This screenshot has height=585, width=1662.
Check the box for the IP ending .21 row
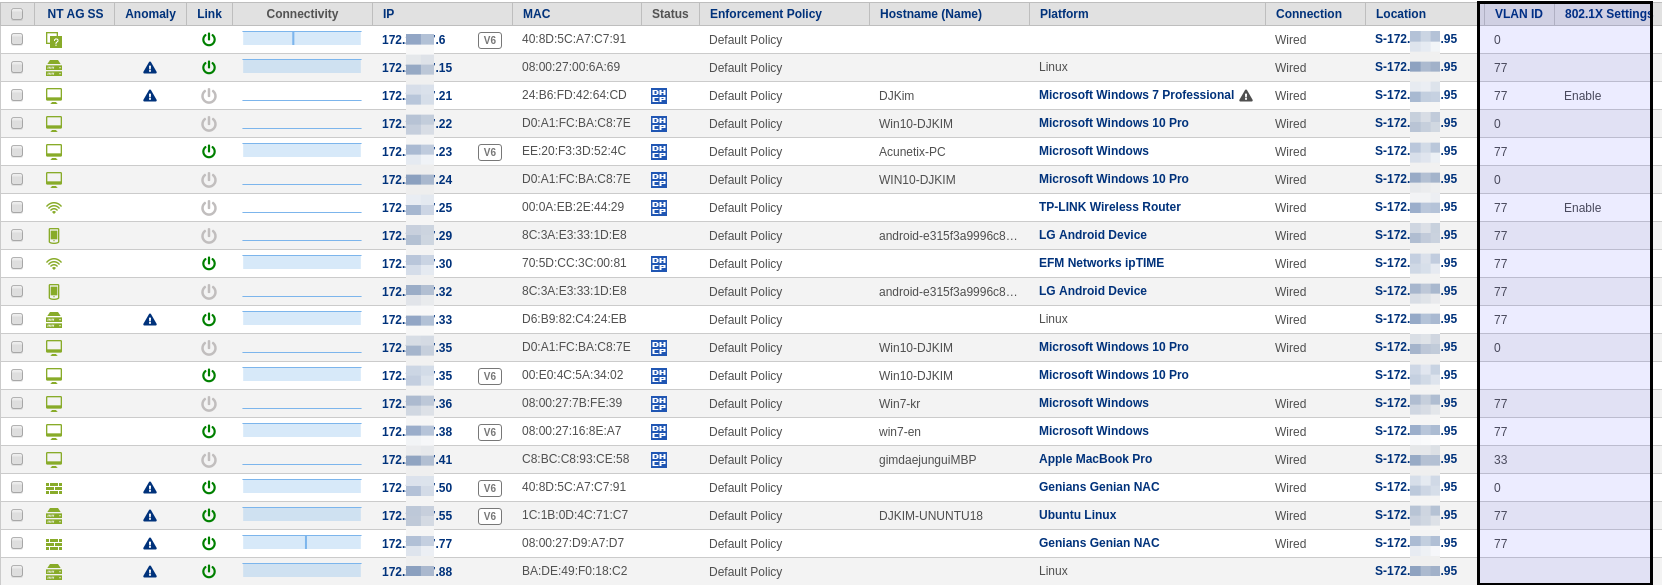coord(17,95)
